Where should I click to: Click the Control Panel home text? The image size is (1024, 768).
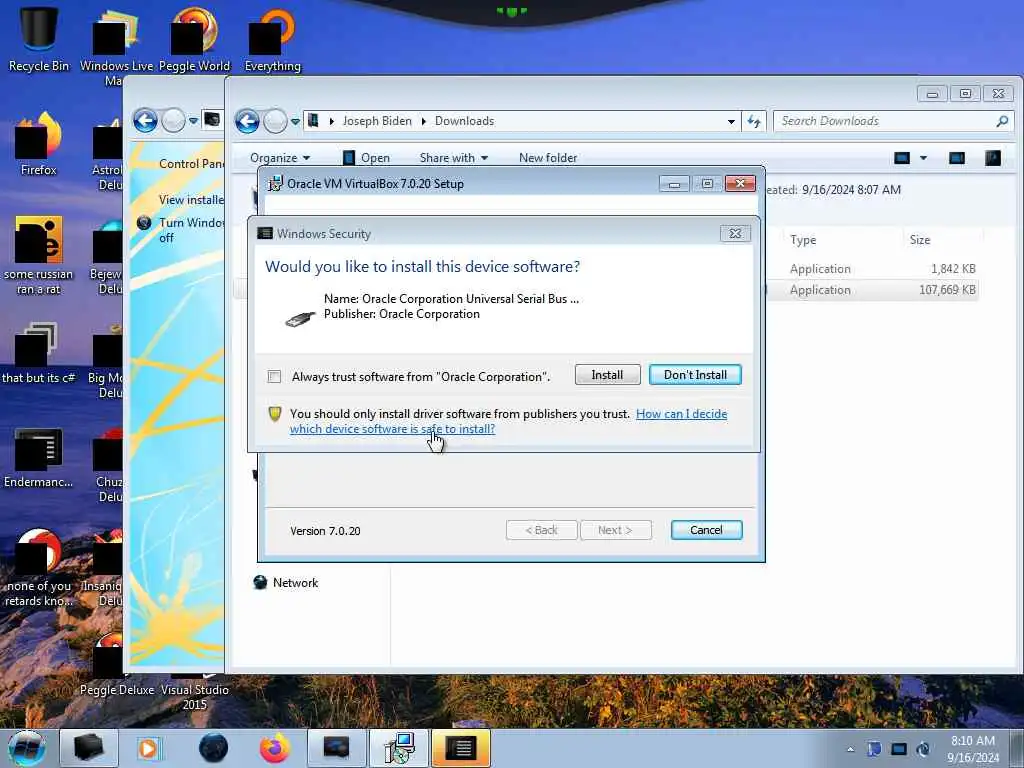(x=191, y=164)
